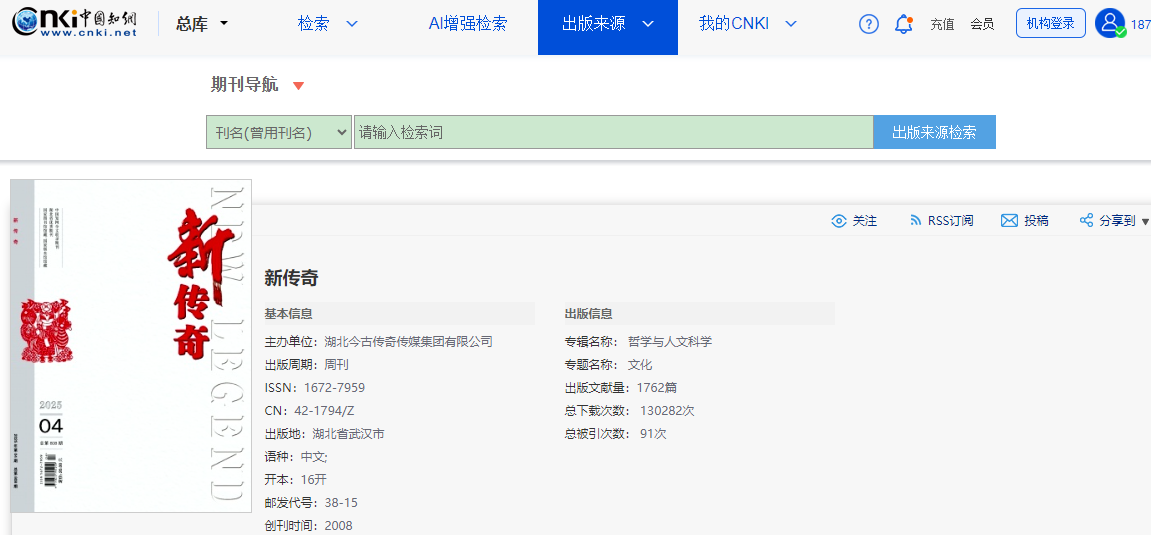This screenshot has width=1151, height=535.
Task: Click the 专题名称 value 文化
Action: 640,365
